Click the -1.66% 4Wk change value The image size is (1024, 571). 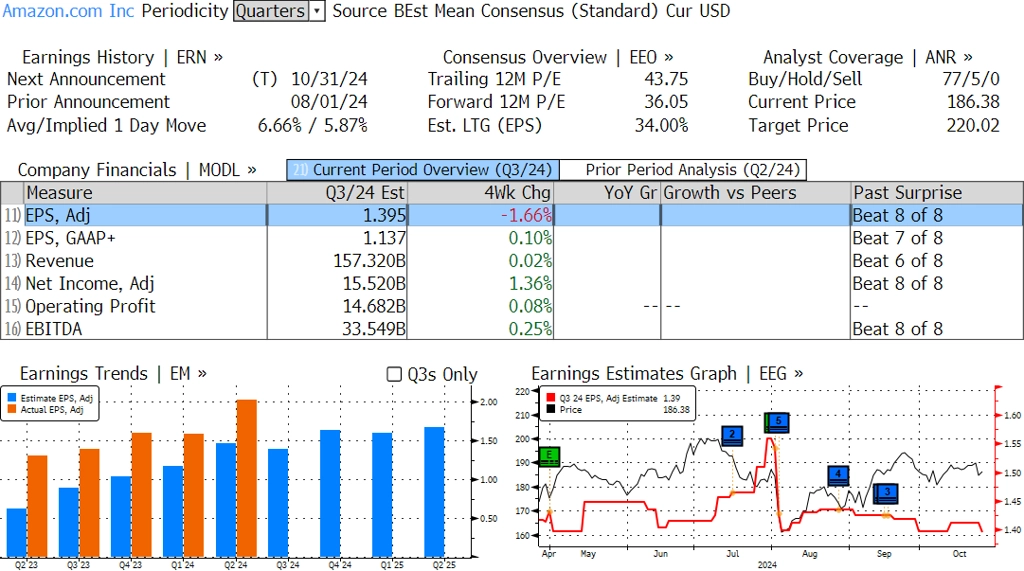pos(526,216)
